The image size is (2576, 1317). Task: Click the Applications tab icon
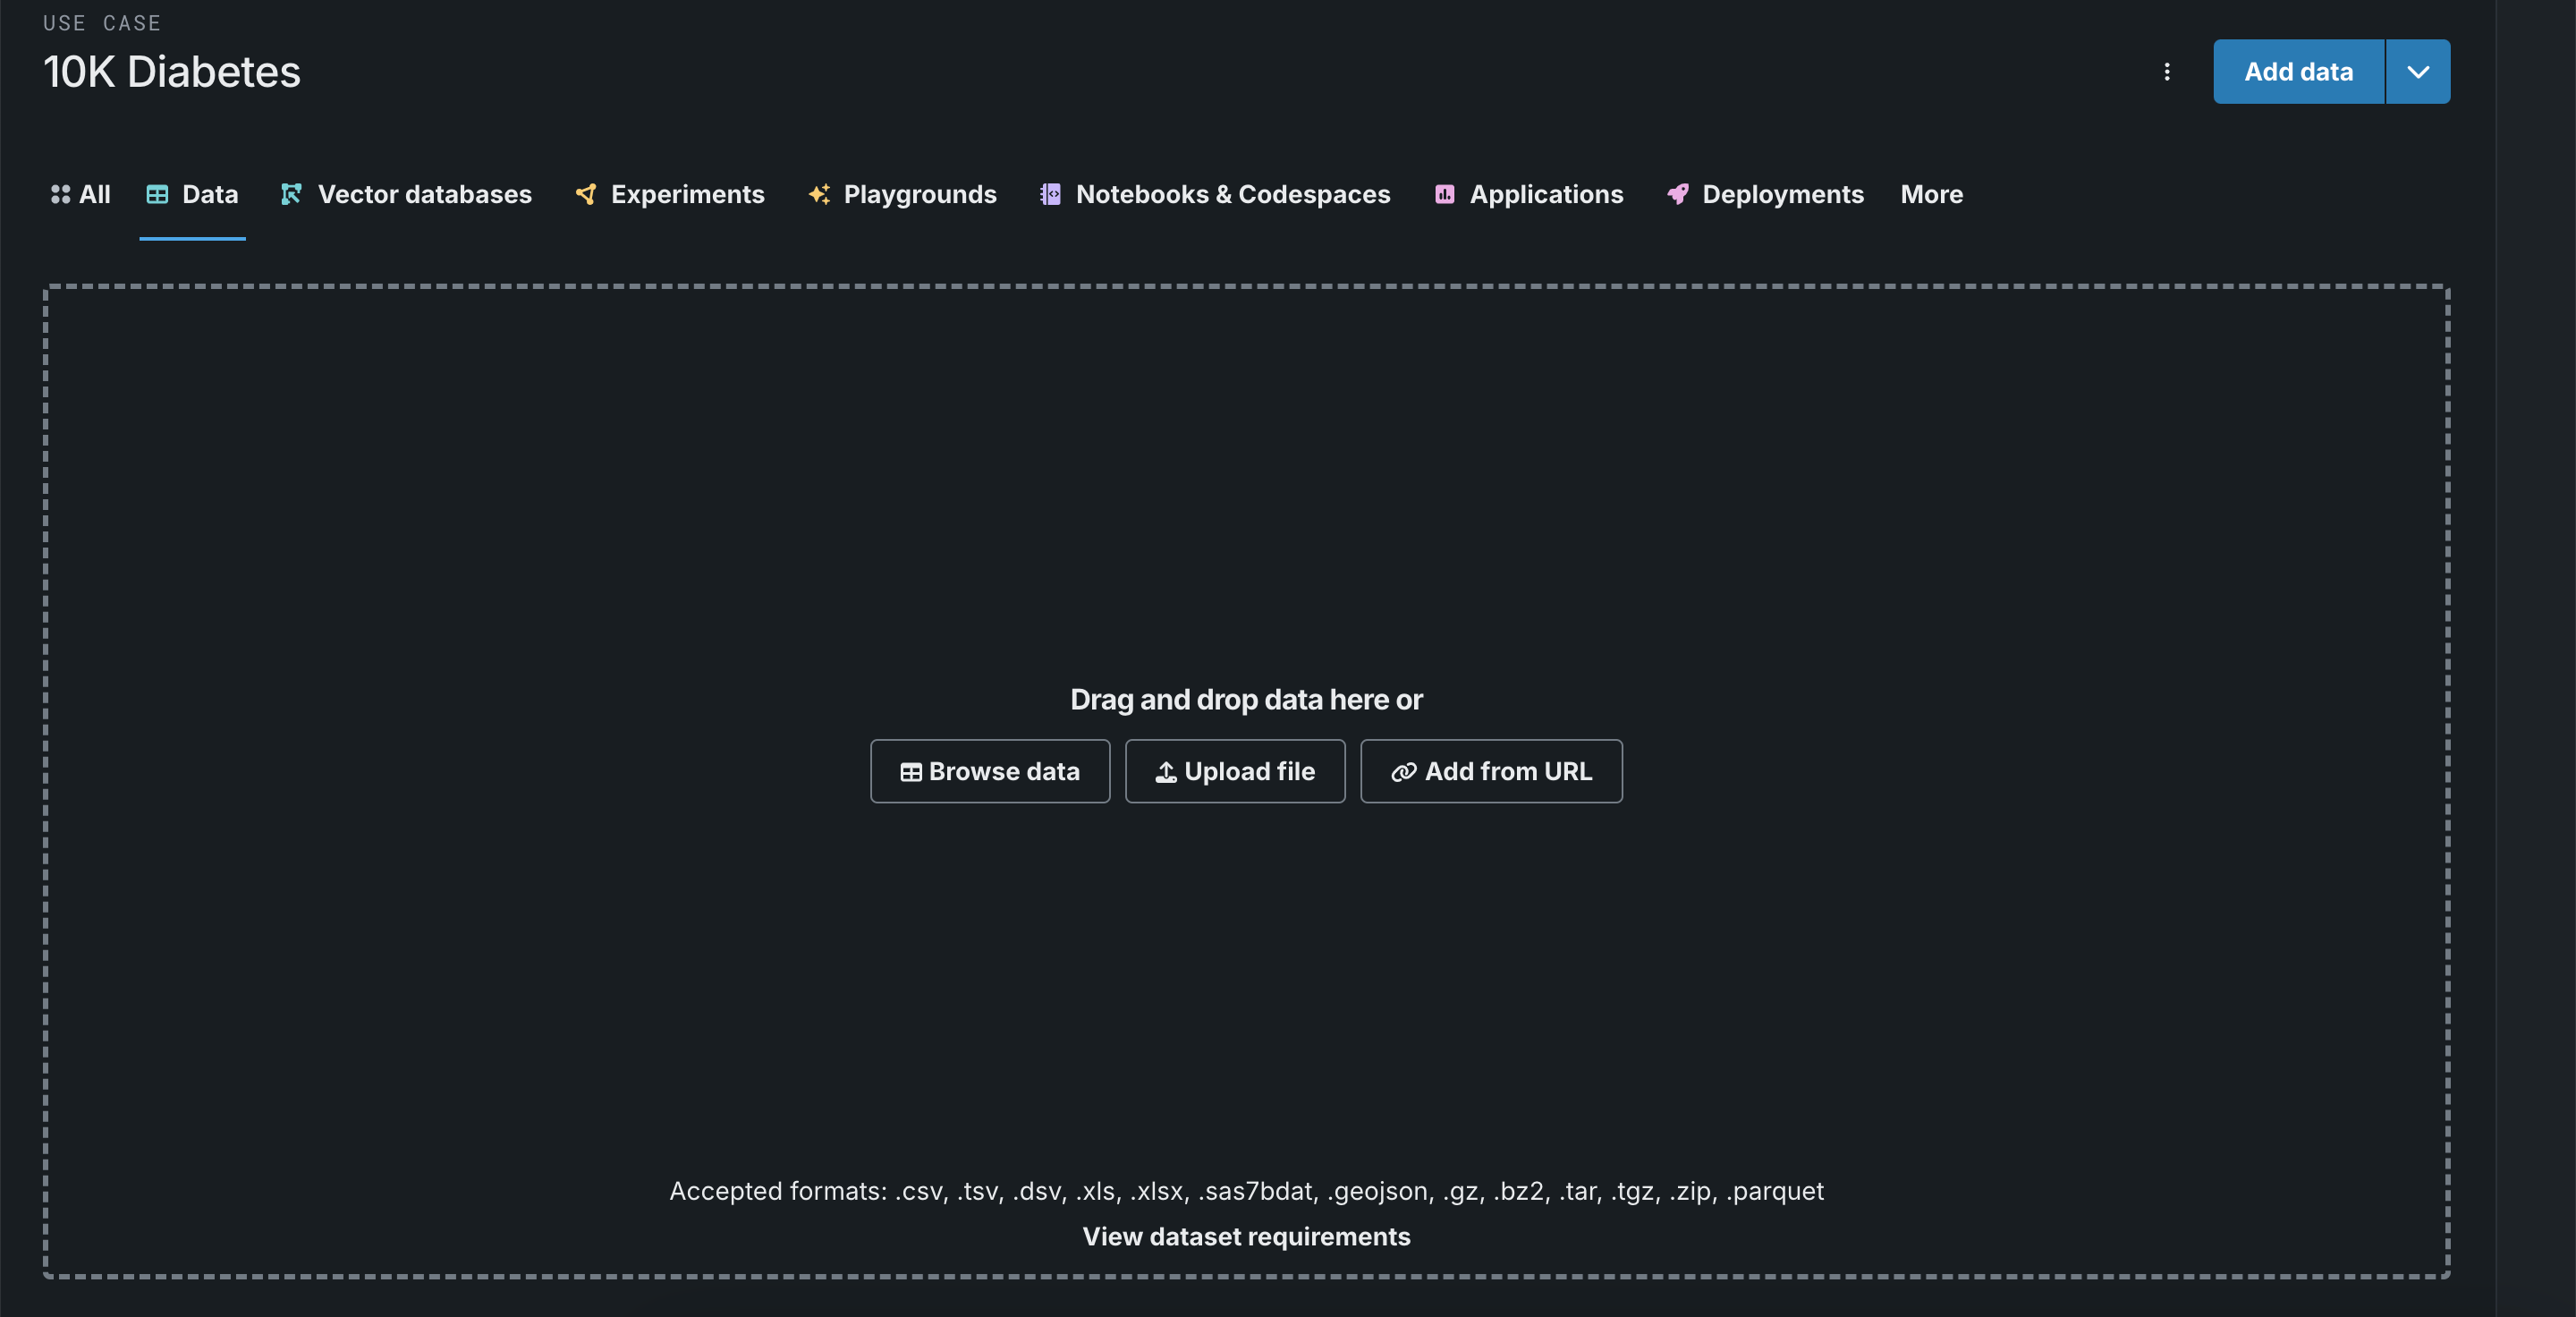(1444, 194)
